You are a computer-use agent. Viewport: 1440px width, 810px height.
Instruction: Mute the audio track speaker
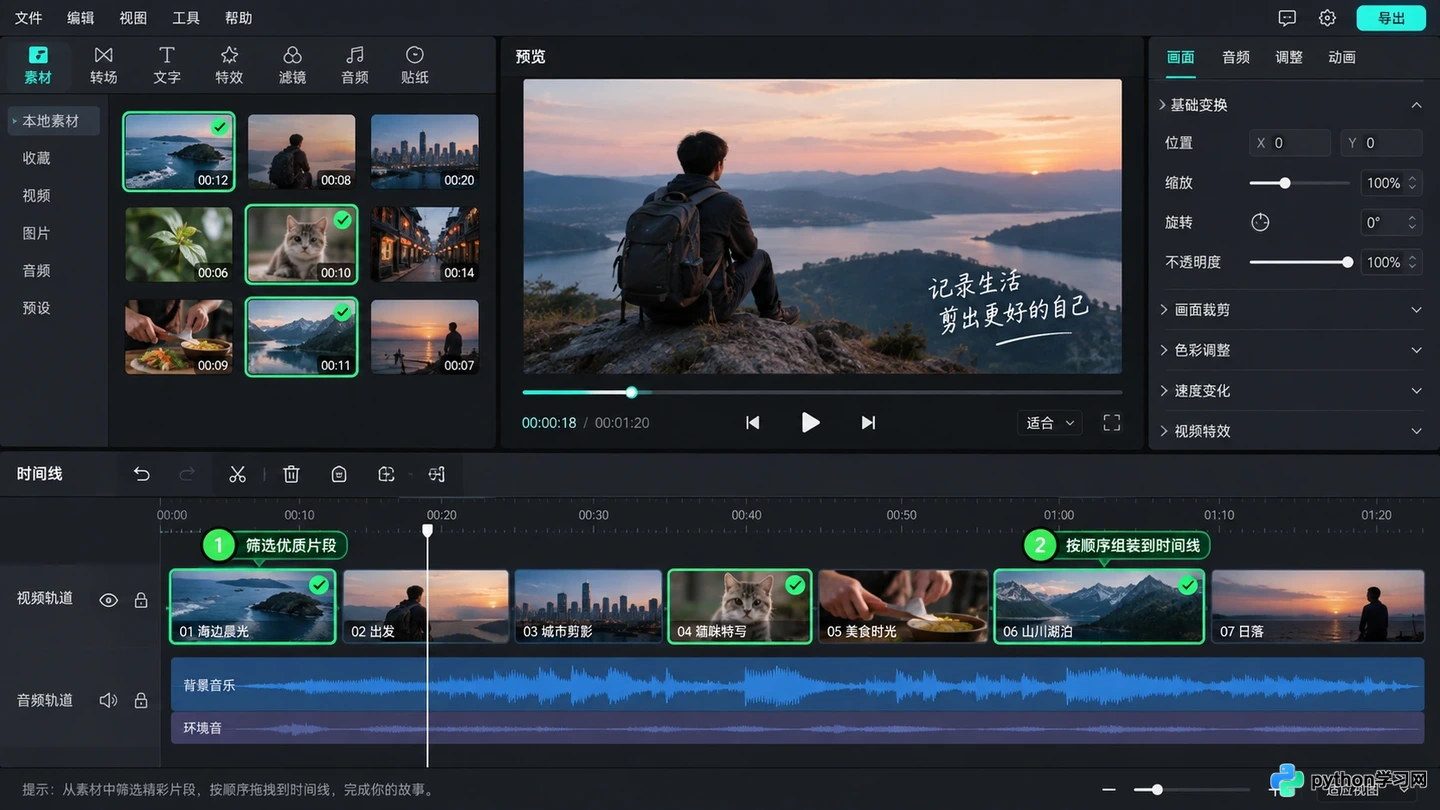(108, 700)
